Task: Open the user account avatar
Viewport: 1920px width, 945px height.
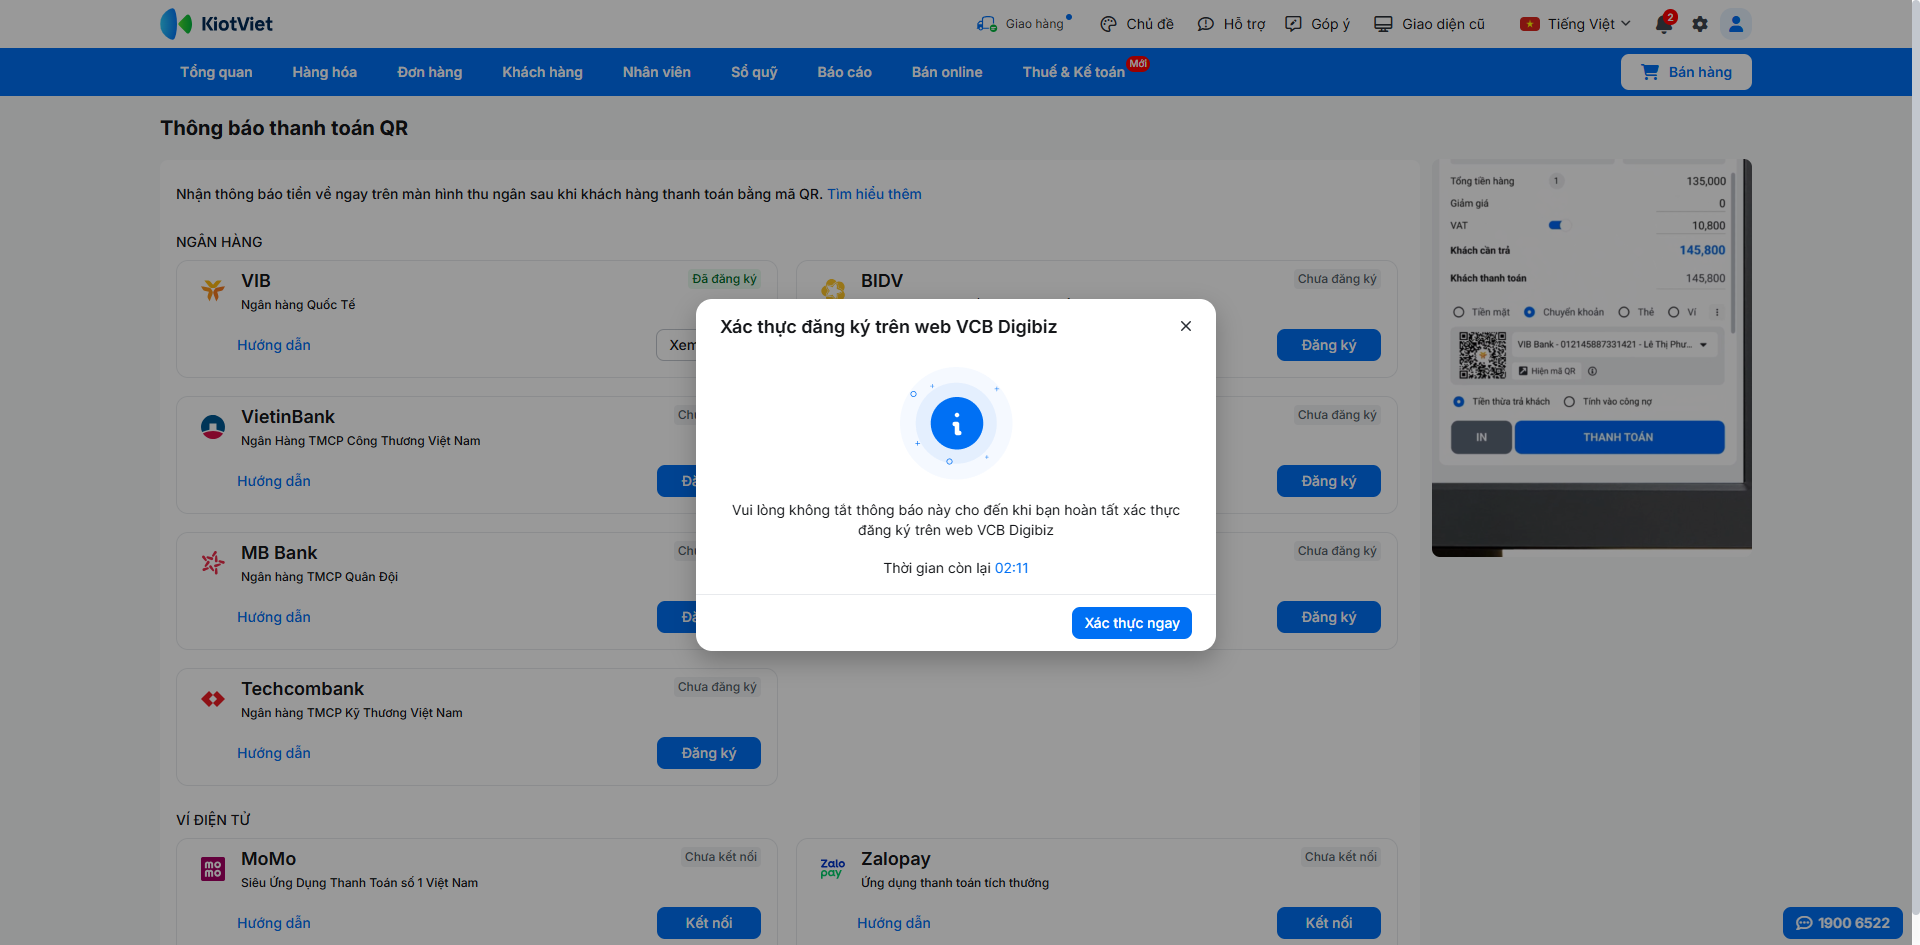Action: 1736,24
